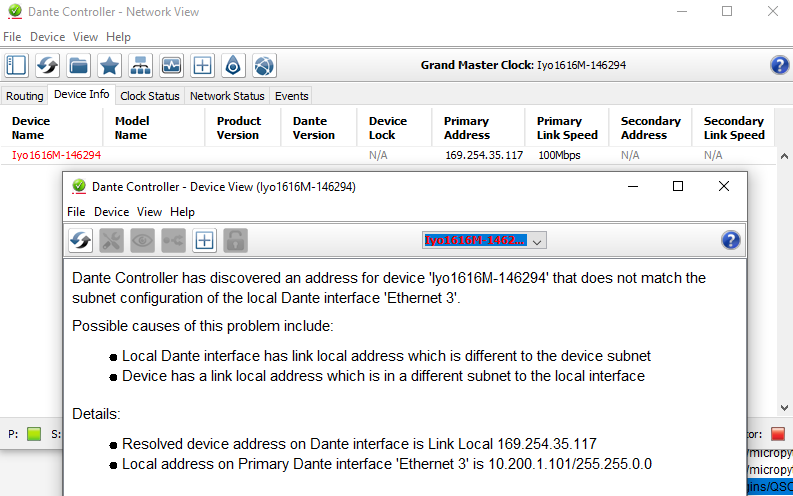The image size is (793, 496).
Task: Click the 169.254.35.117 primary address cell
Action: [484, 155]
